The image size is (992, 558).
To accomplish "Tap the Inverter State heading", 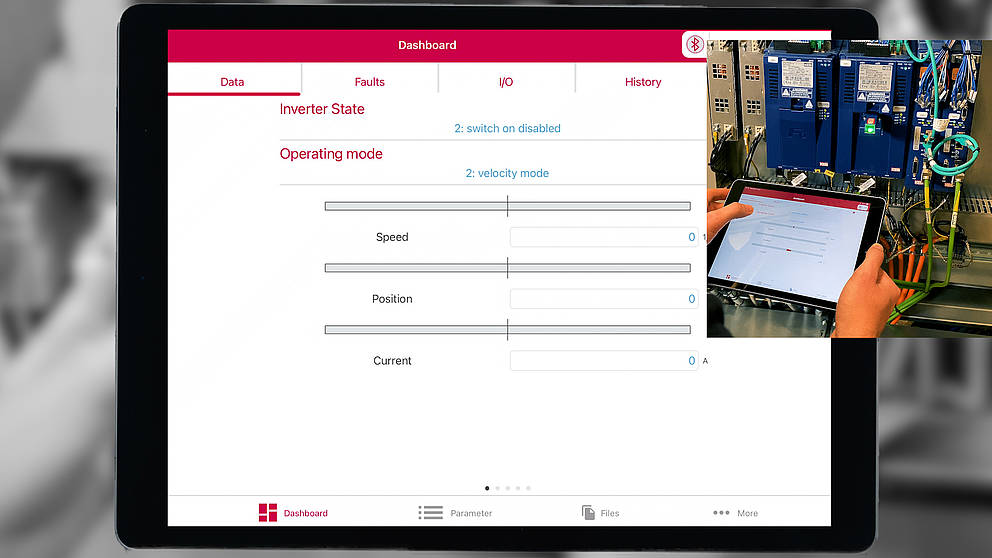I will click(322, 109).
